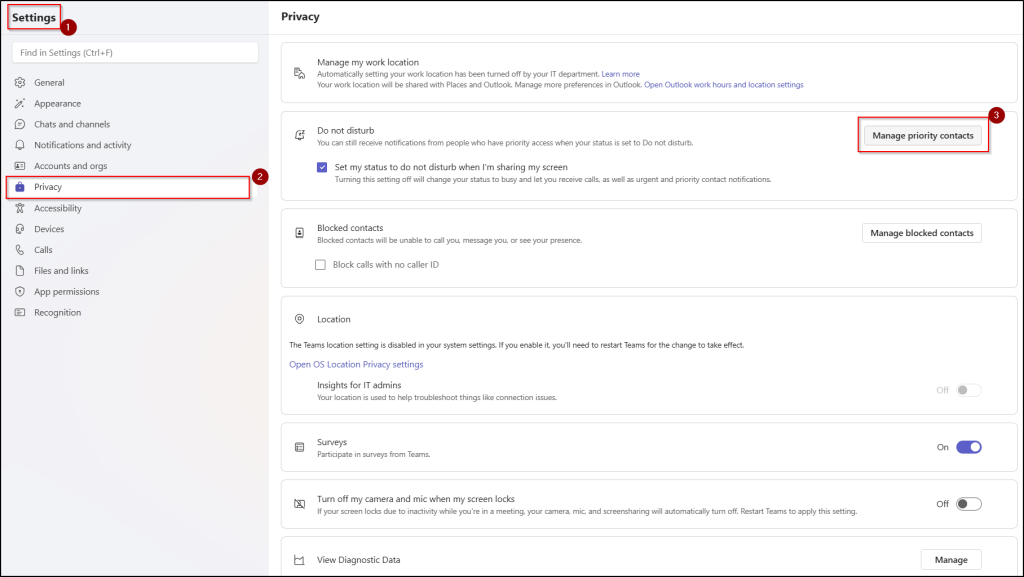The width and height of the screenshot is (1024, 577).
Task: Click the Appearance wand icon
Action: coord(20,103)
